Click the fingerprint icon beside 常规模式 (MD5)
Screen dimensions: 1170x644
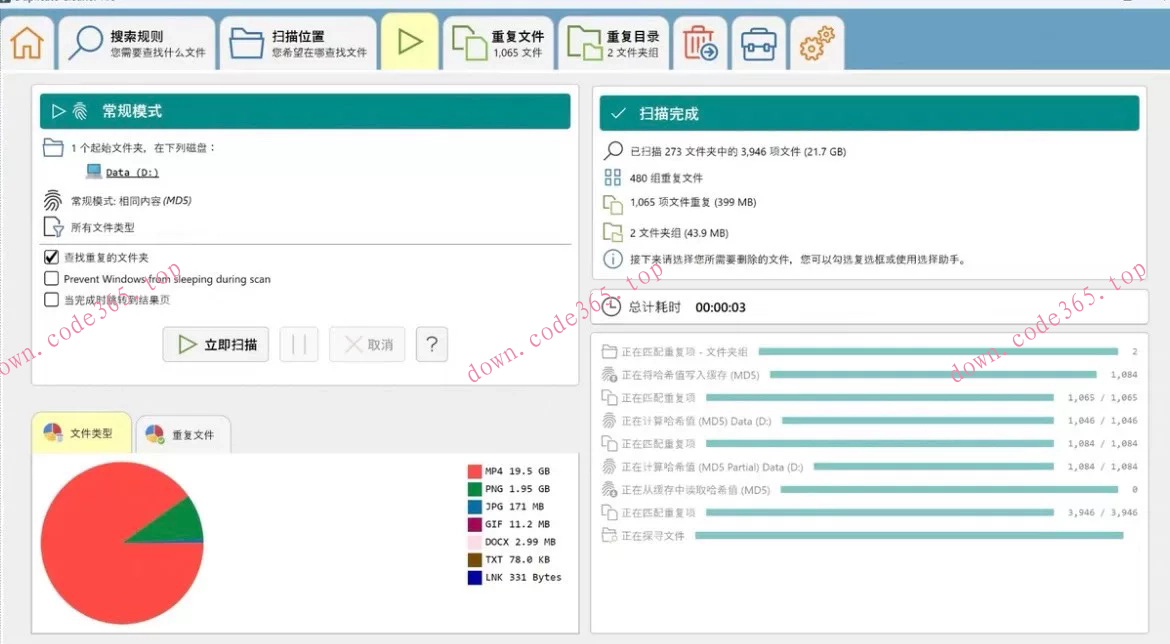pyautogui.click(x=53, y=200)
